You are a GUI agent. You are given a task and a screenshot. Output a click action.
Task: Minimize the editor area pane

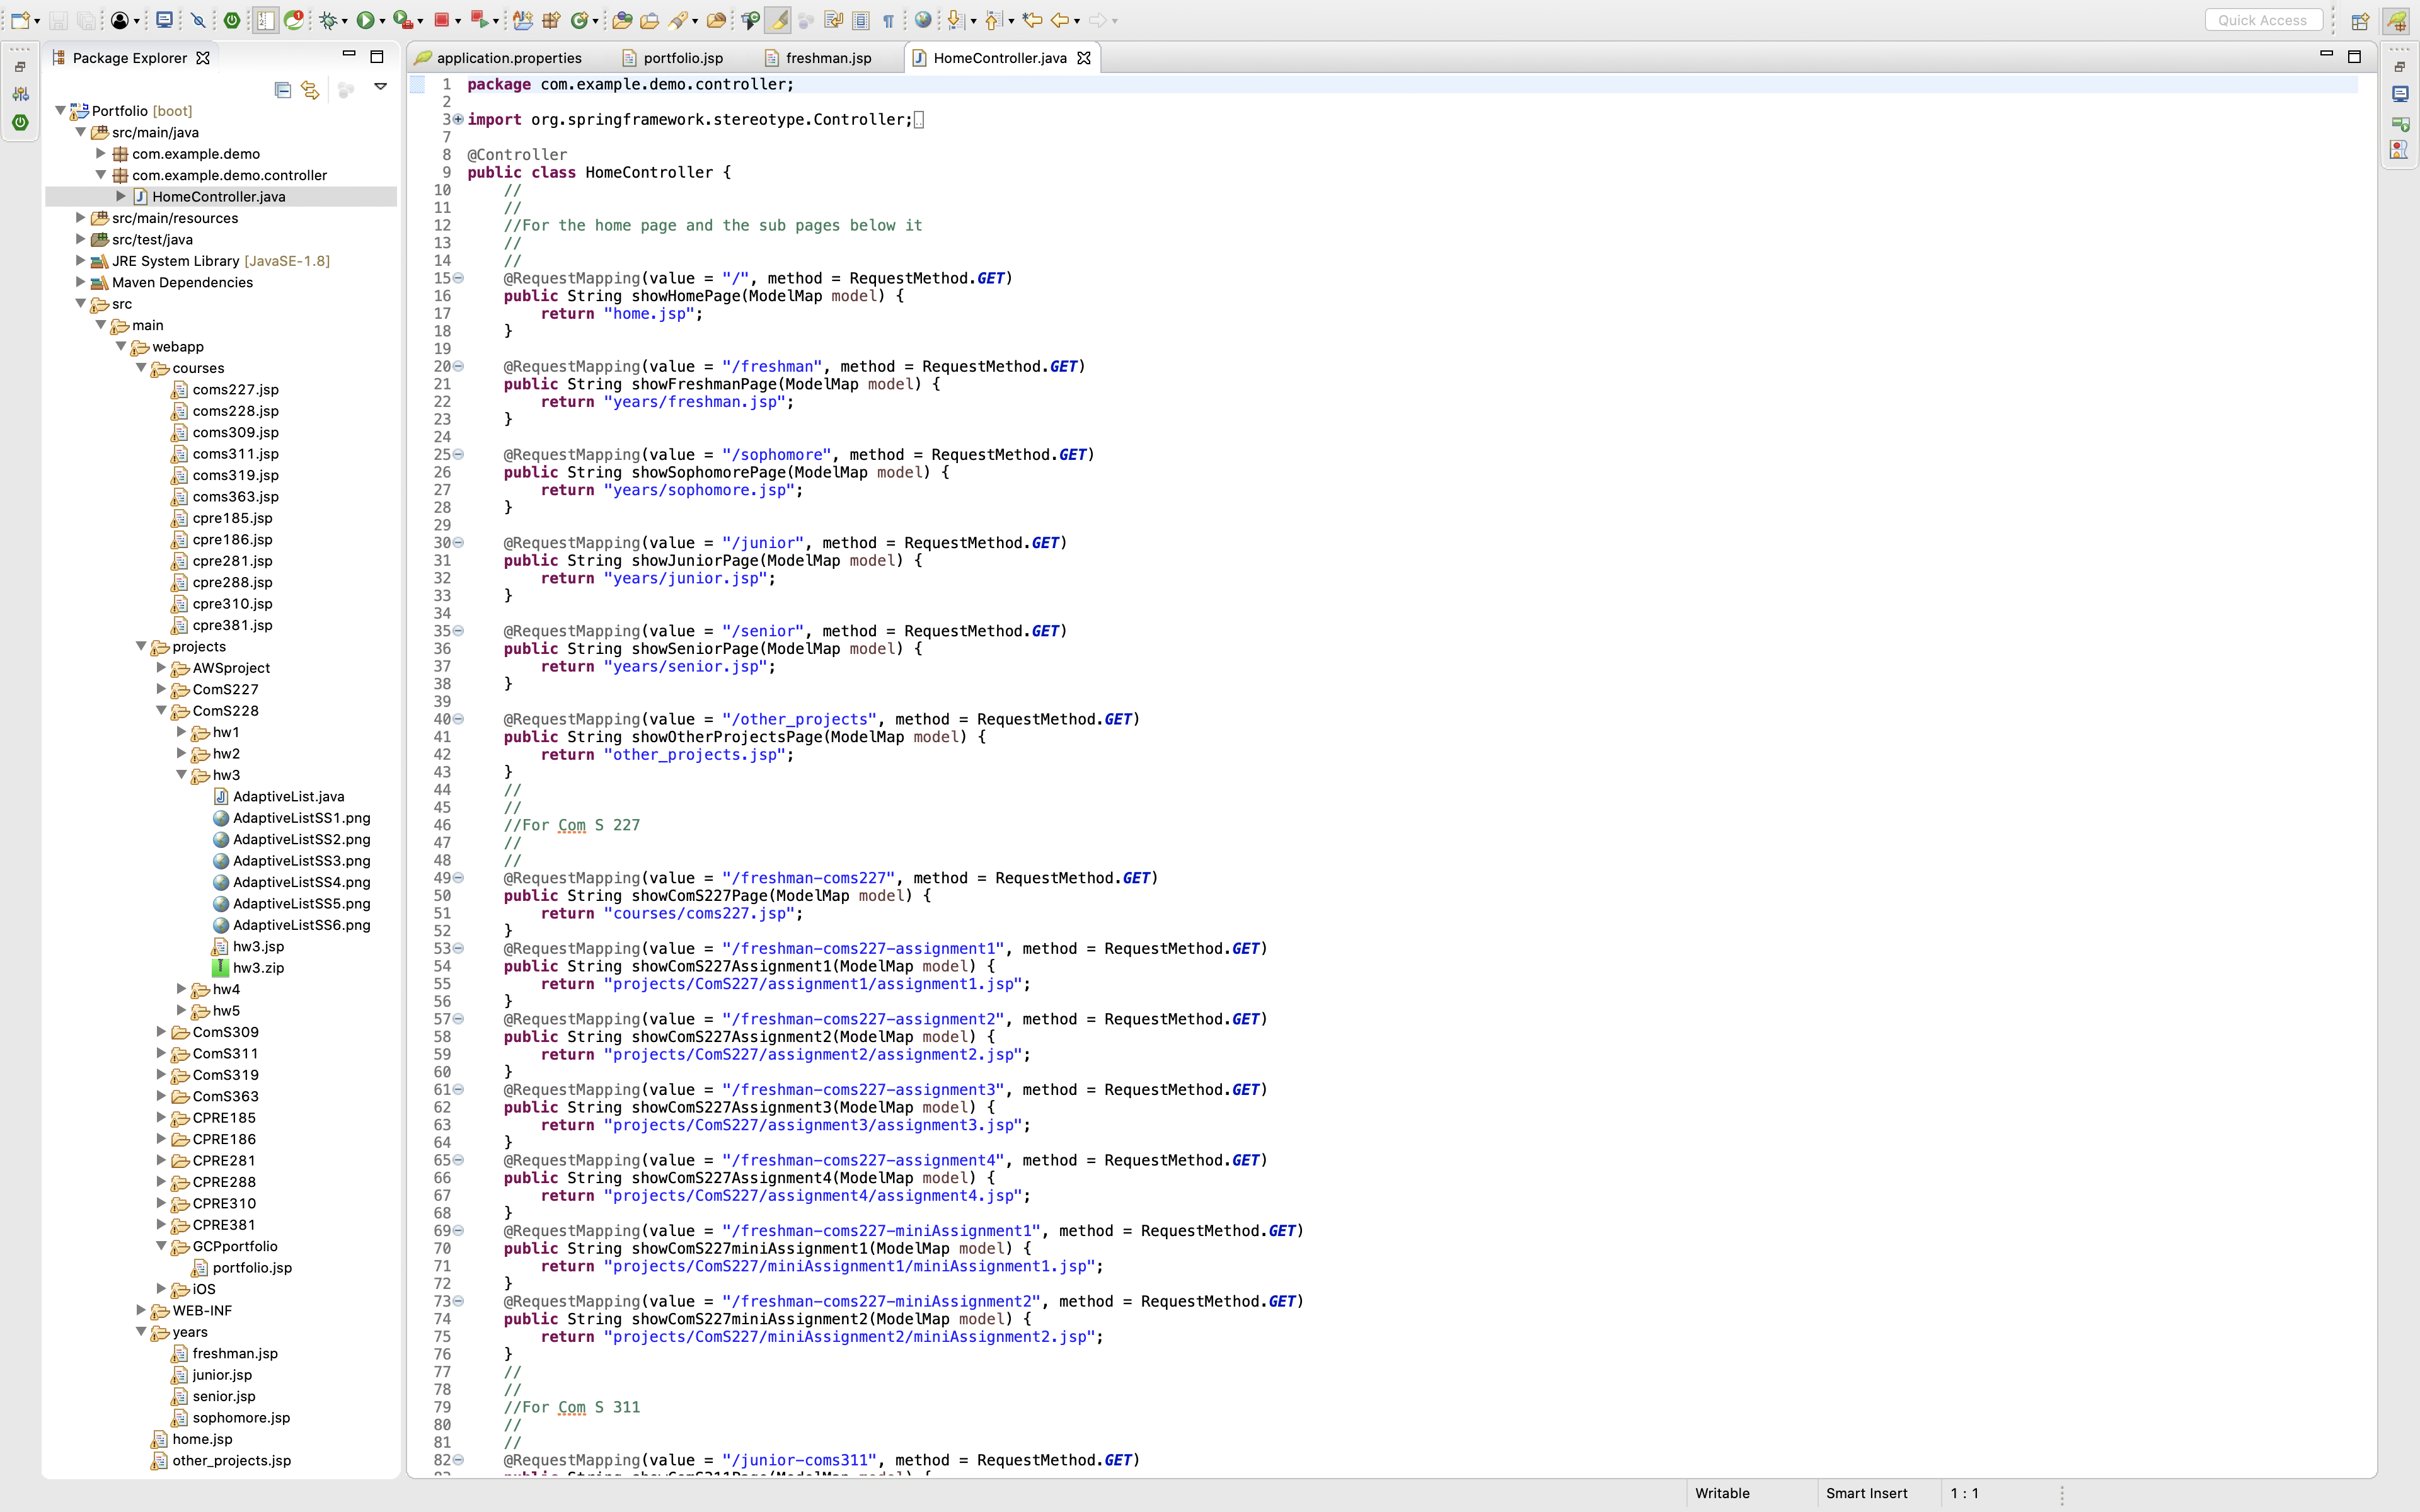[x=2326, y=54]
